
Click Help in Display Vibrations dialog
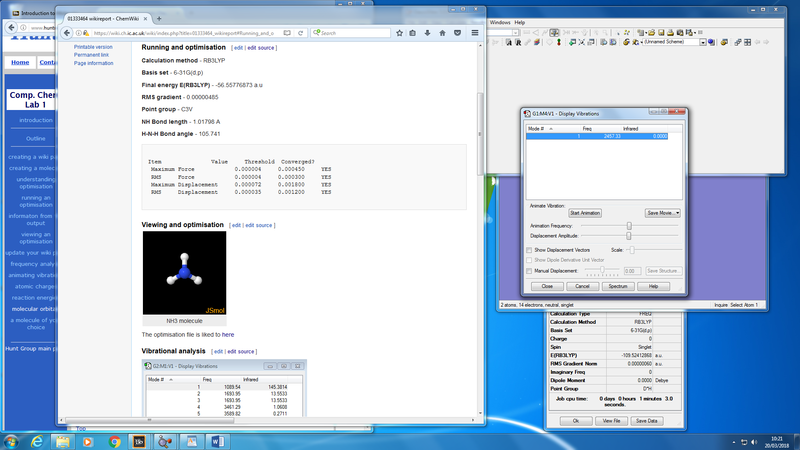pyautogui.click(x=653, y=286)
